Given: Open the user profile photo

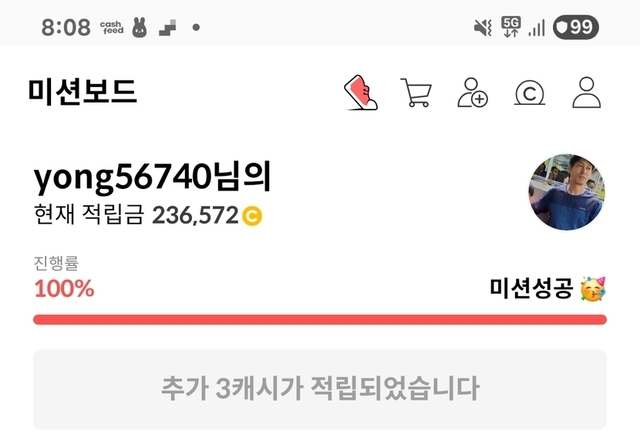Looking at the screenshot, I should 567,192.
